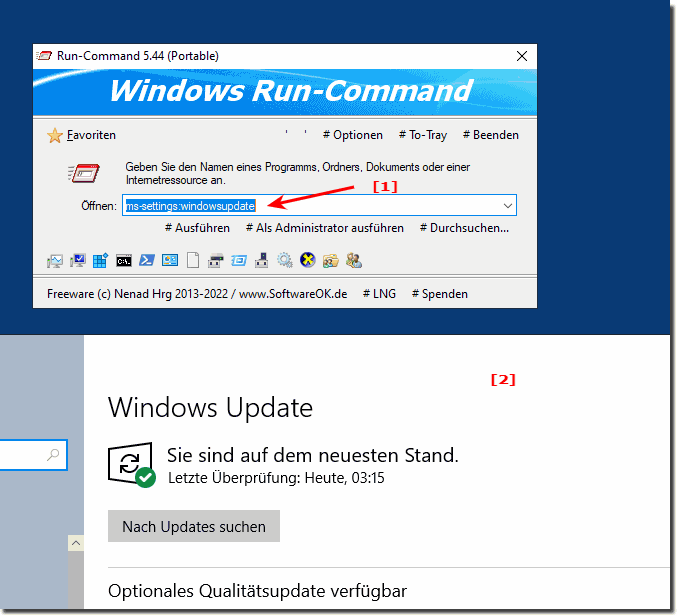
Task: Click # To-Tray
Action: coord(423,135)
